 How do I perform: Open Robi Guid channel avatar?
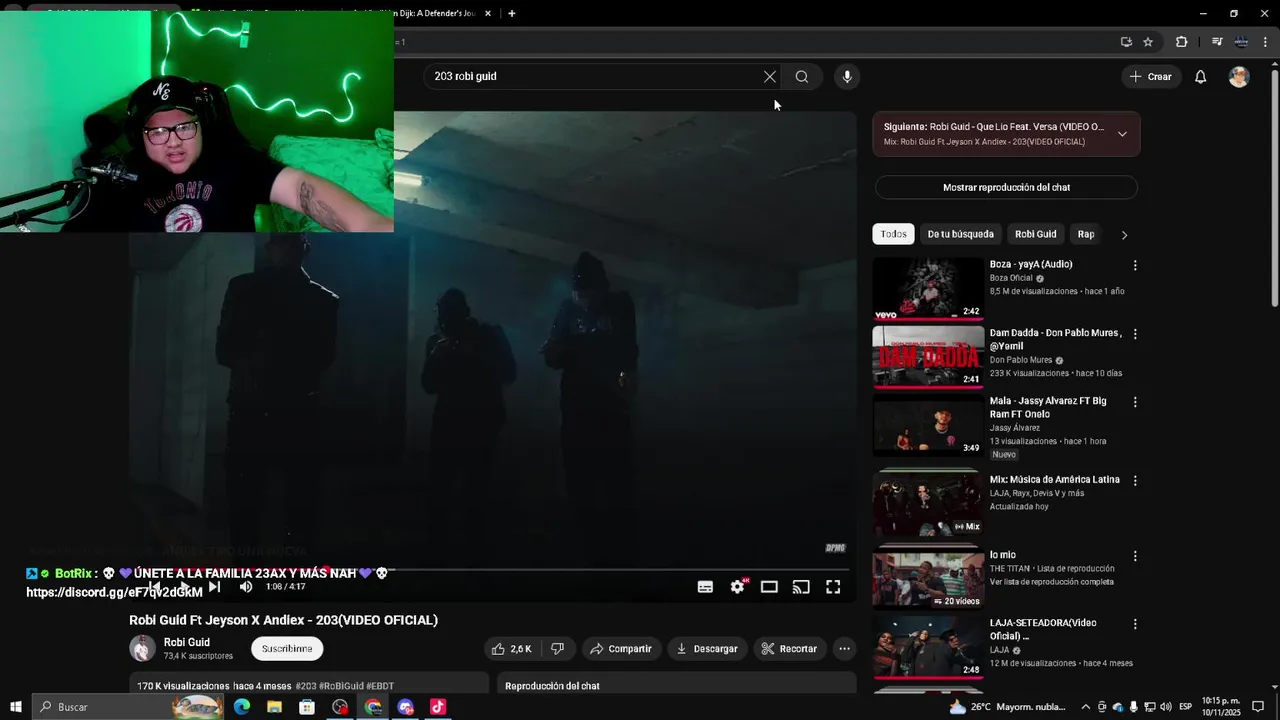point(143,648)
